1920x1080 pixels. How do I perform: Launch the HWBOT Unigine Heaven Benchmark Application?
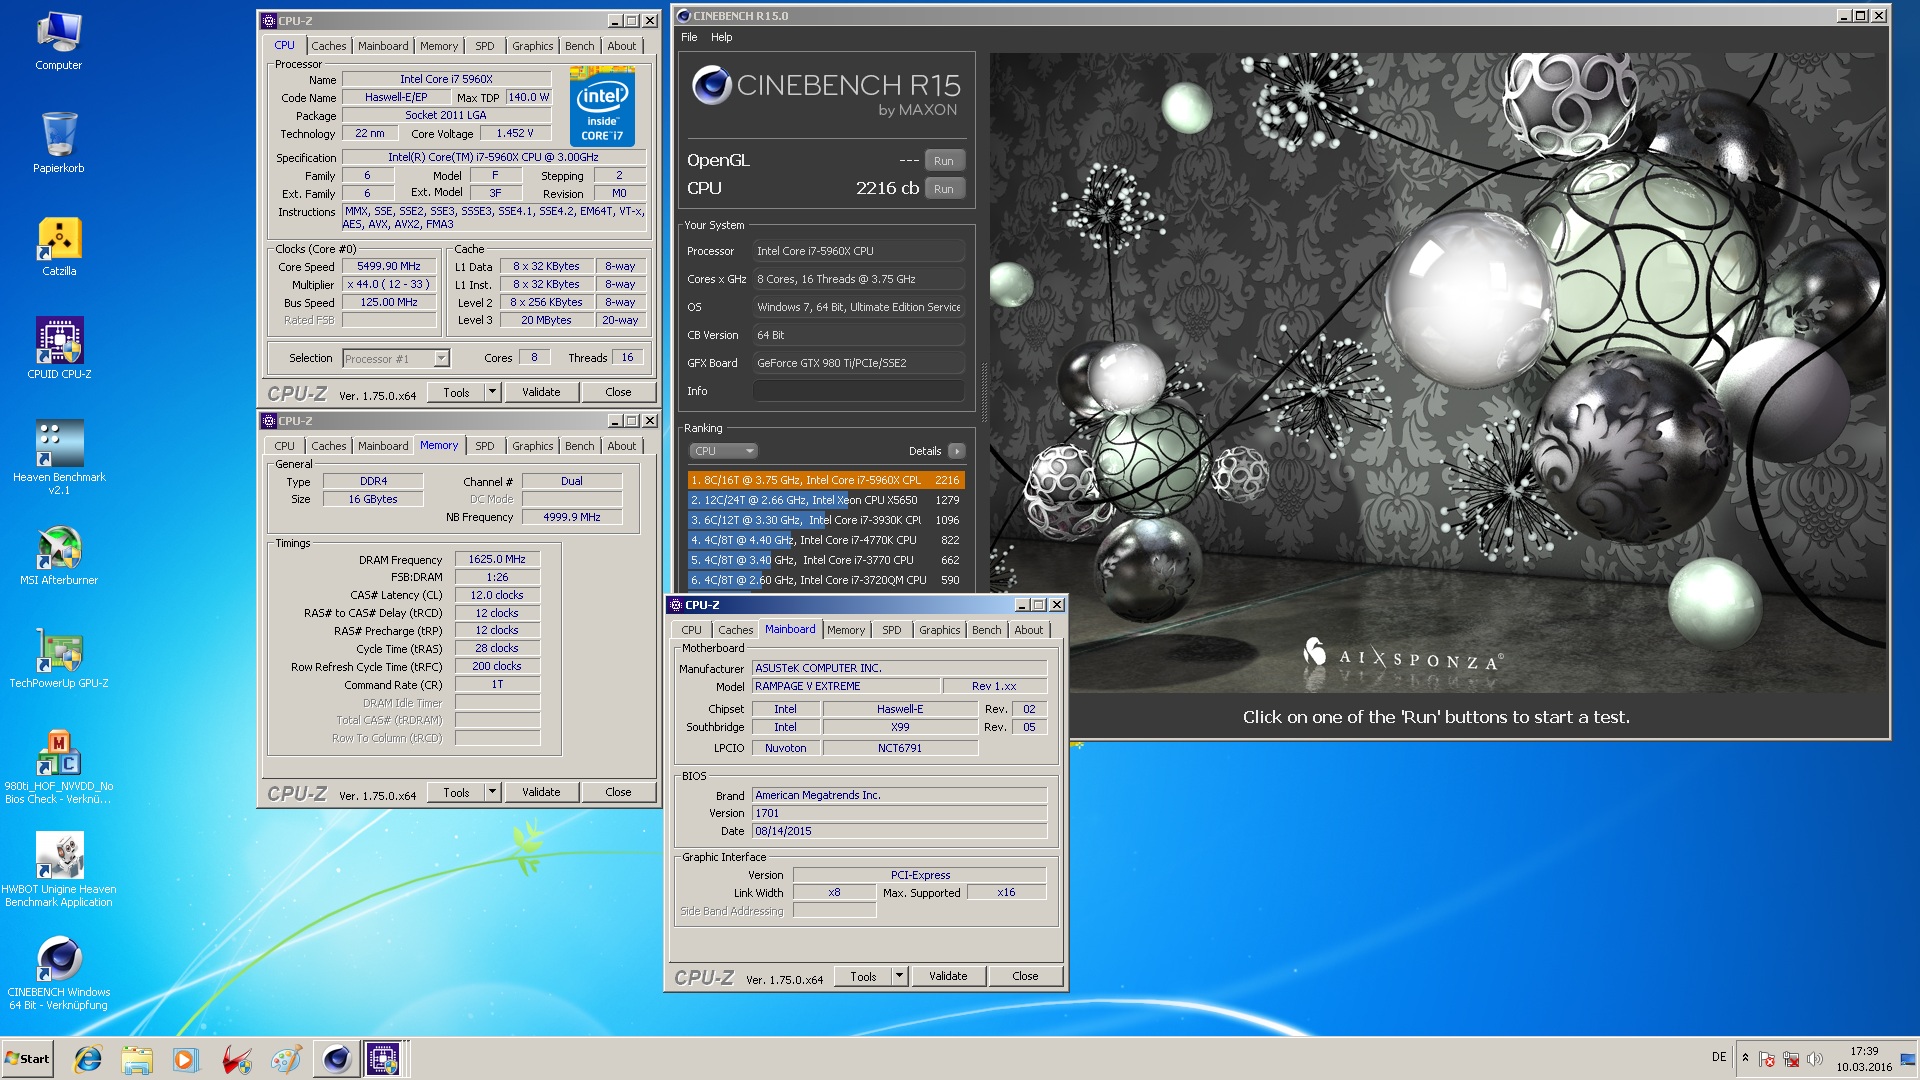pyautogui.click(x=59, y=870)
